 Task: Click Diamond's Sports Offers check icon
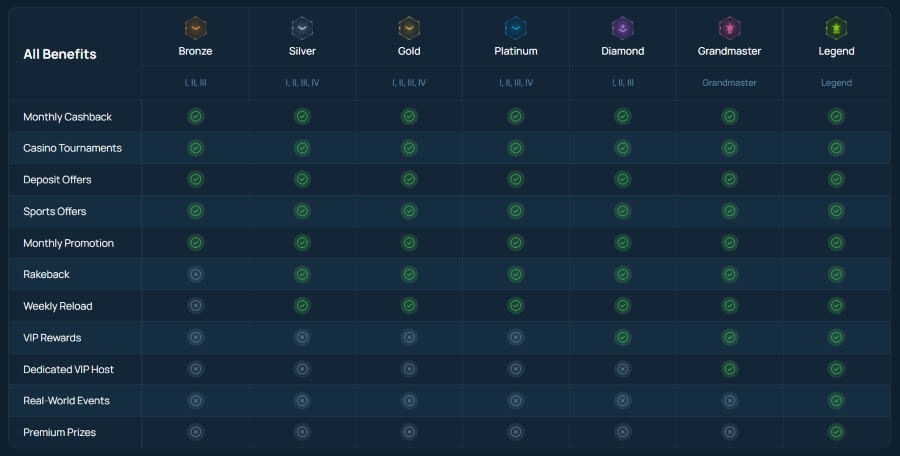pyautogui.click(x=623, y=211)
